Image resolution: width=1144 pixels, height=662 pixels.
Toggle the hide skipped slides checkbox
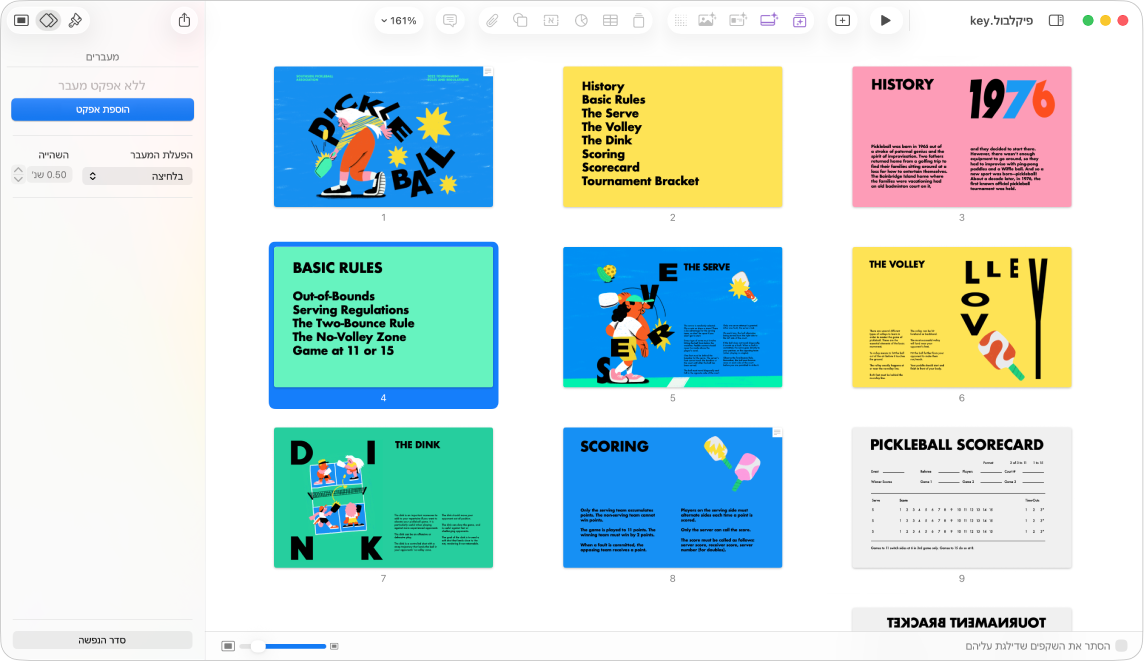(1121, 646)
